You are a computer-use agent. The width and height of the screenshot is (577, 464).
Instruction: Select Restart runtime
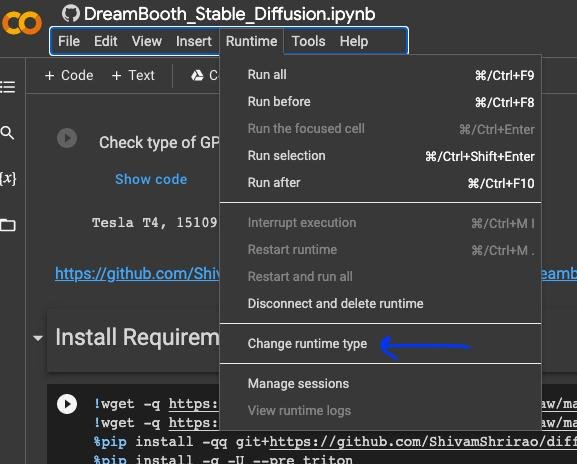(x=380, y=250)
